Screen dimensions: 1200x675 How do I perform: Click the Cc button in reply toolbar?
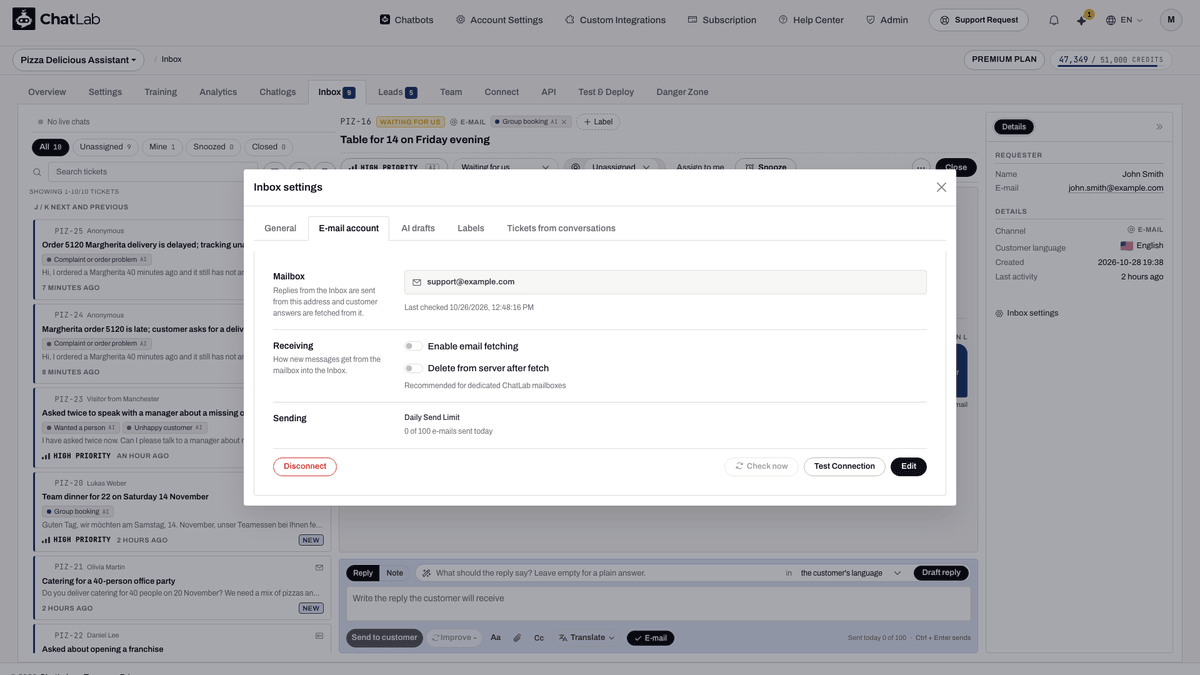tap(539, 637)
